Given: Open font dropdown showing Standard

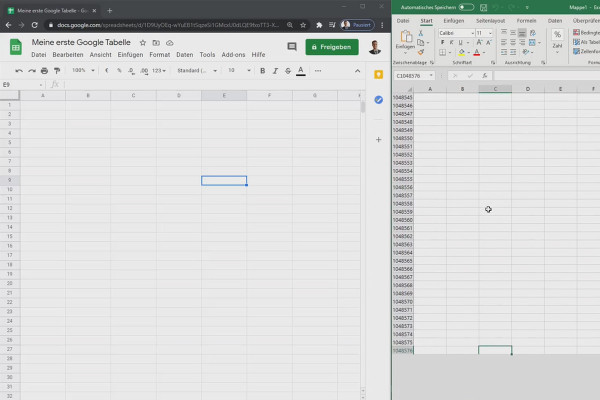Looking at the screenshot, I should pos(197,71).
